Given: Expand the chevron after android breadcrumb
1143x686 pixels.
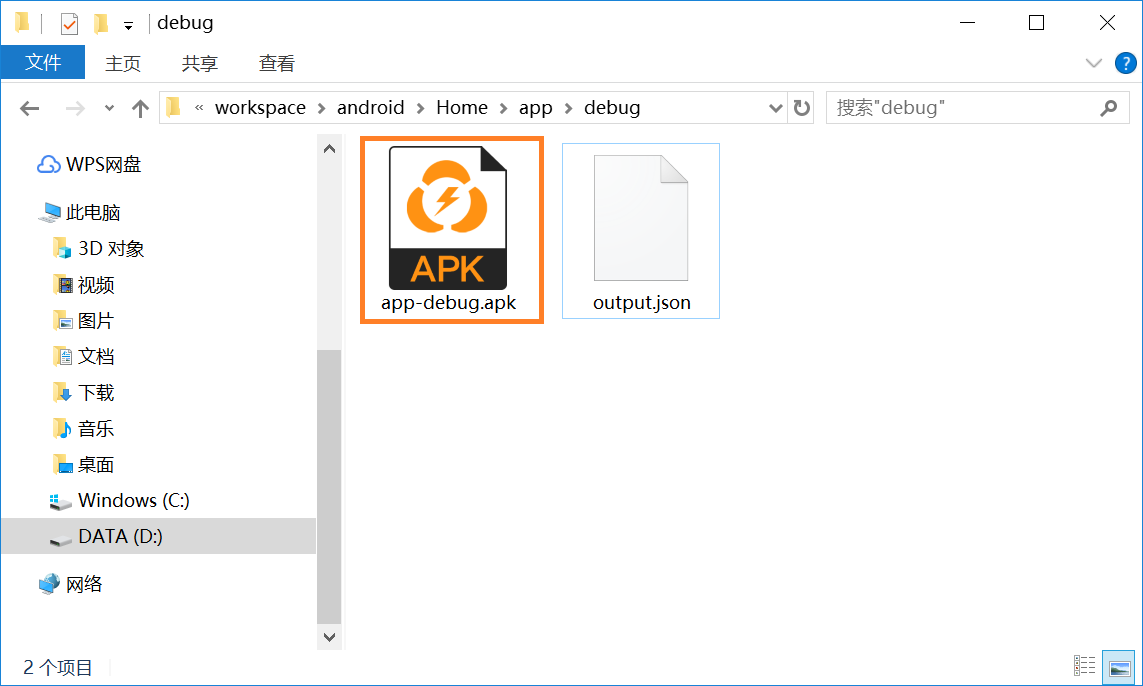Looking at the screenshot, I should tap(421, 109).
